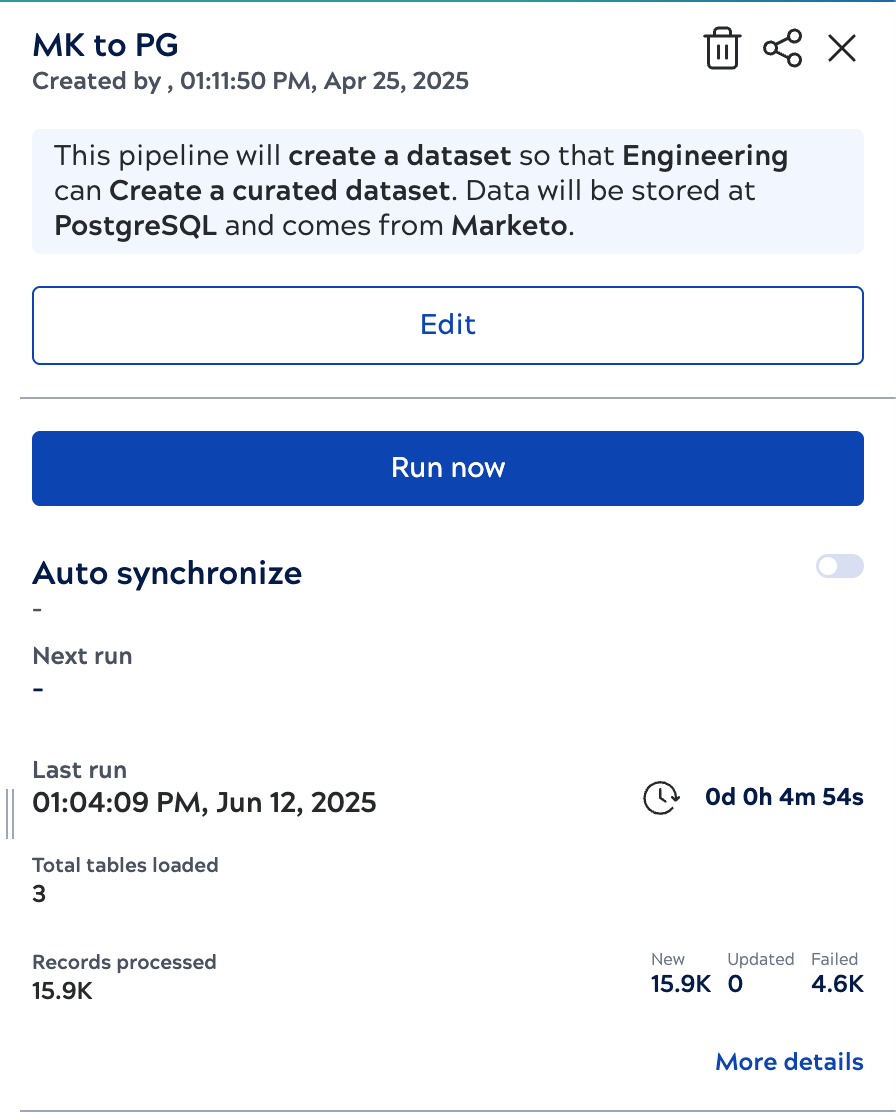Click Marketo in the pipeline description

pyautogui.click(x=511, y=226)
